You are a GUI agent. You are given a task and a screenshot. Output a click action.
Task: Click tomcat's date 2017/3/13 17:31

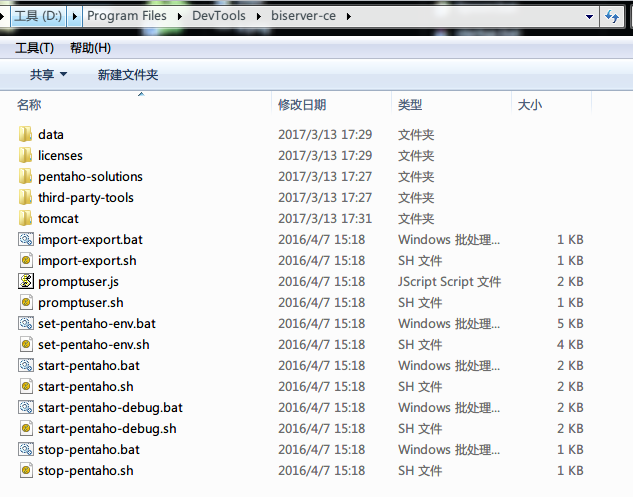click(x=325, y=218)
